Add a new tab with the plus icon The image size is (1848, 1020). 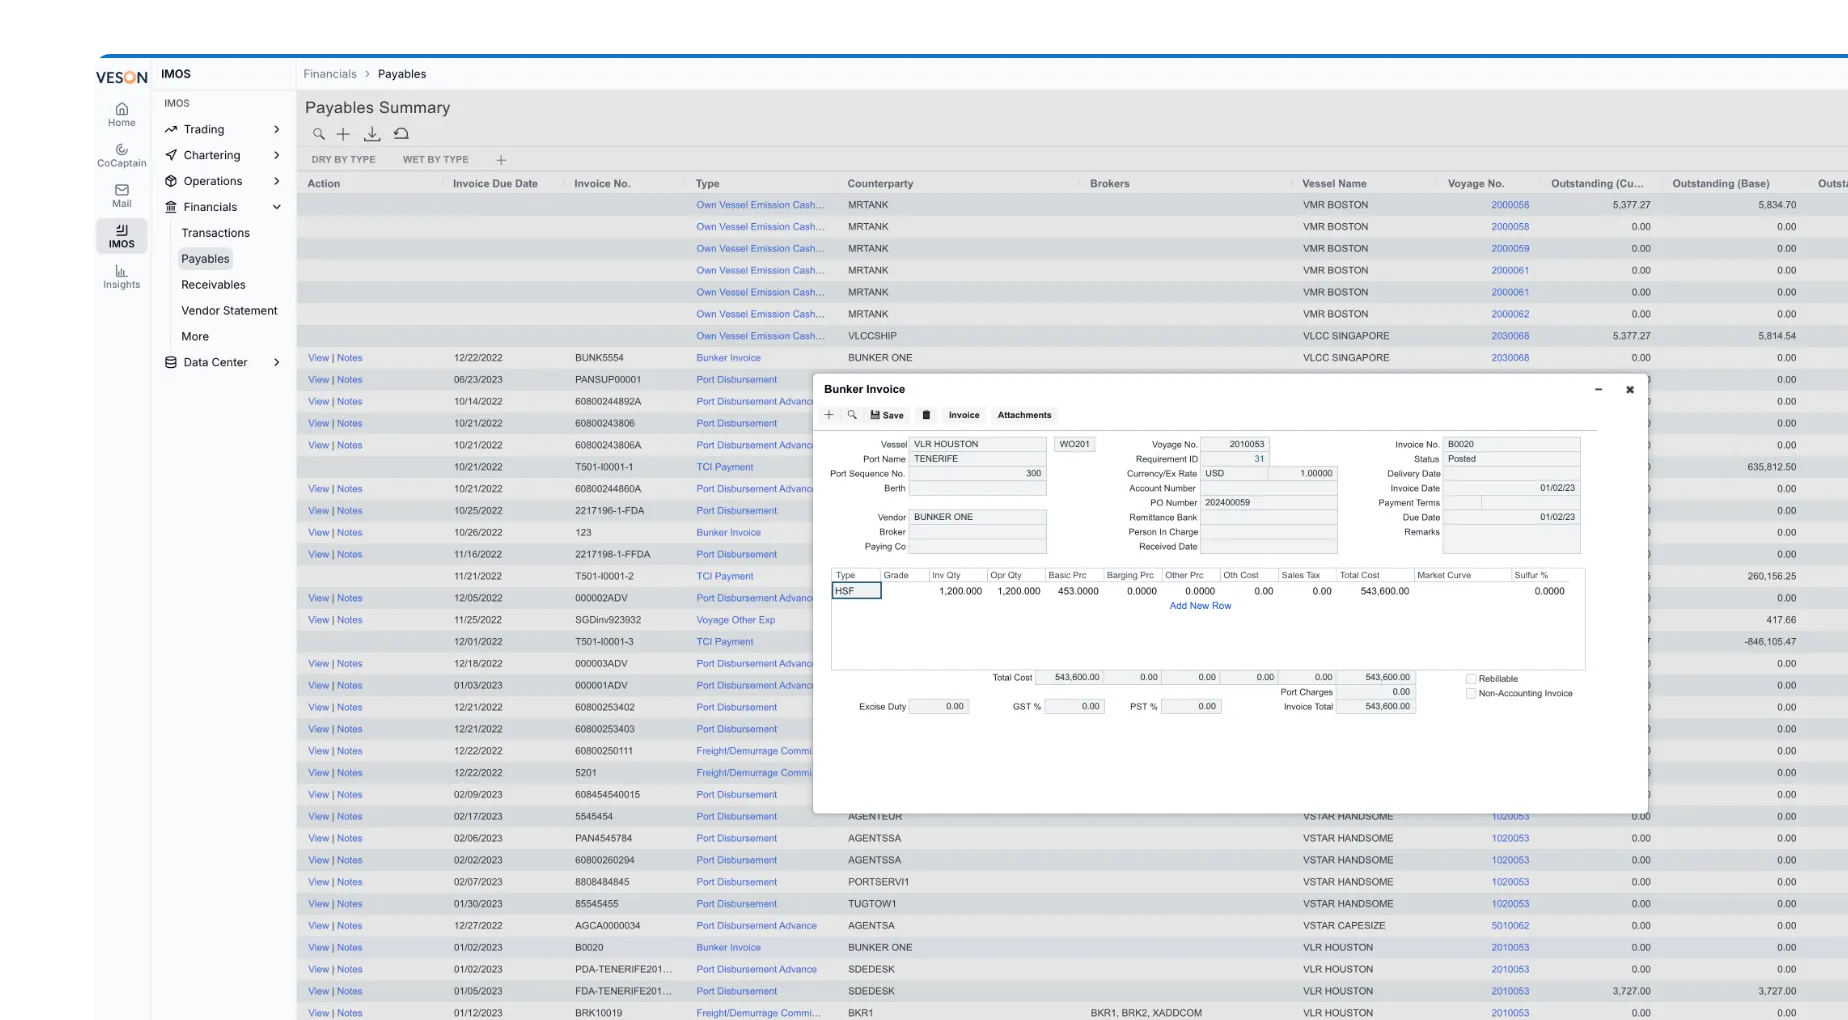point(501,160)
